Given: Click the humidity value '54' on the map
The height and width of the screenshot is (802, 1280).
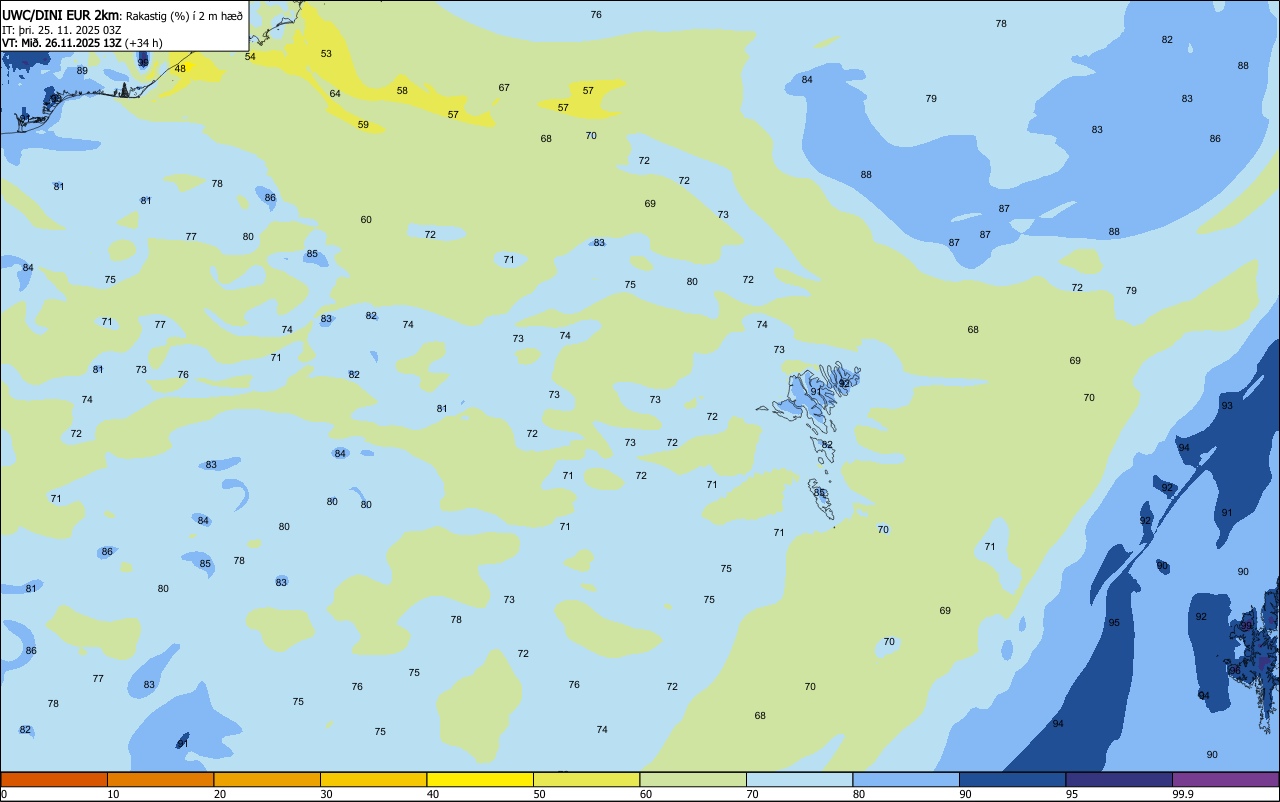Looking at the screenshot, I should tap(250, 57).
